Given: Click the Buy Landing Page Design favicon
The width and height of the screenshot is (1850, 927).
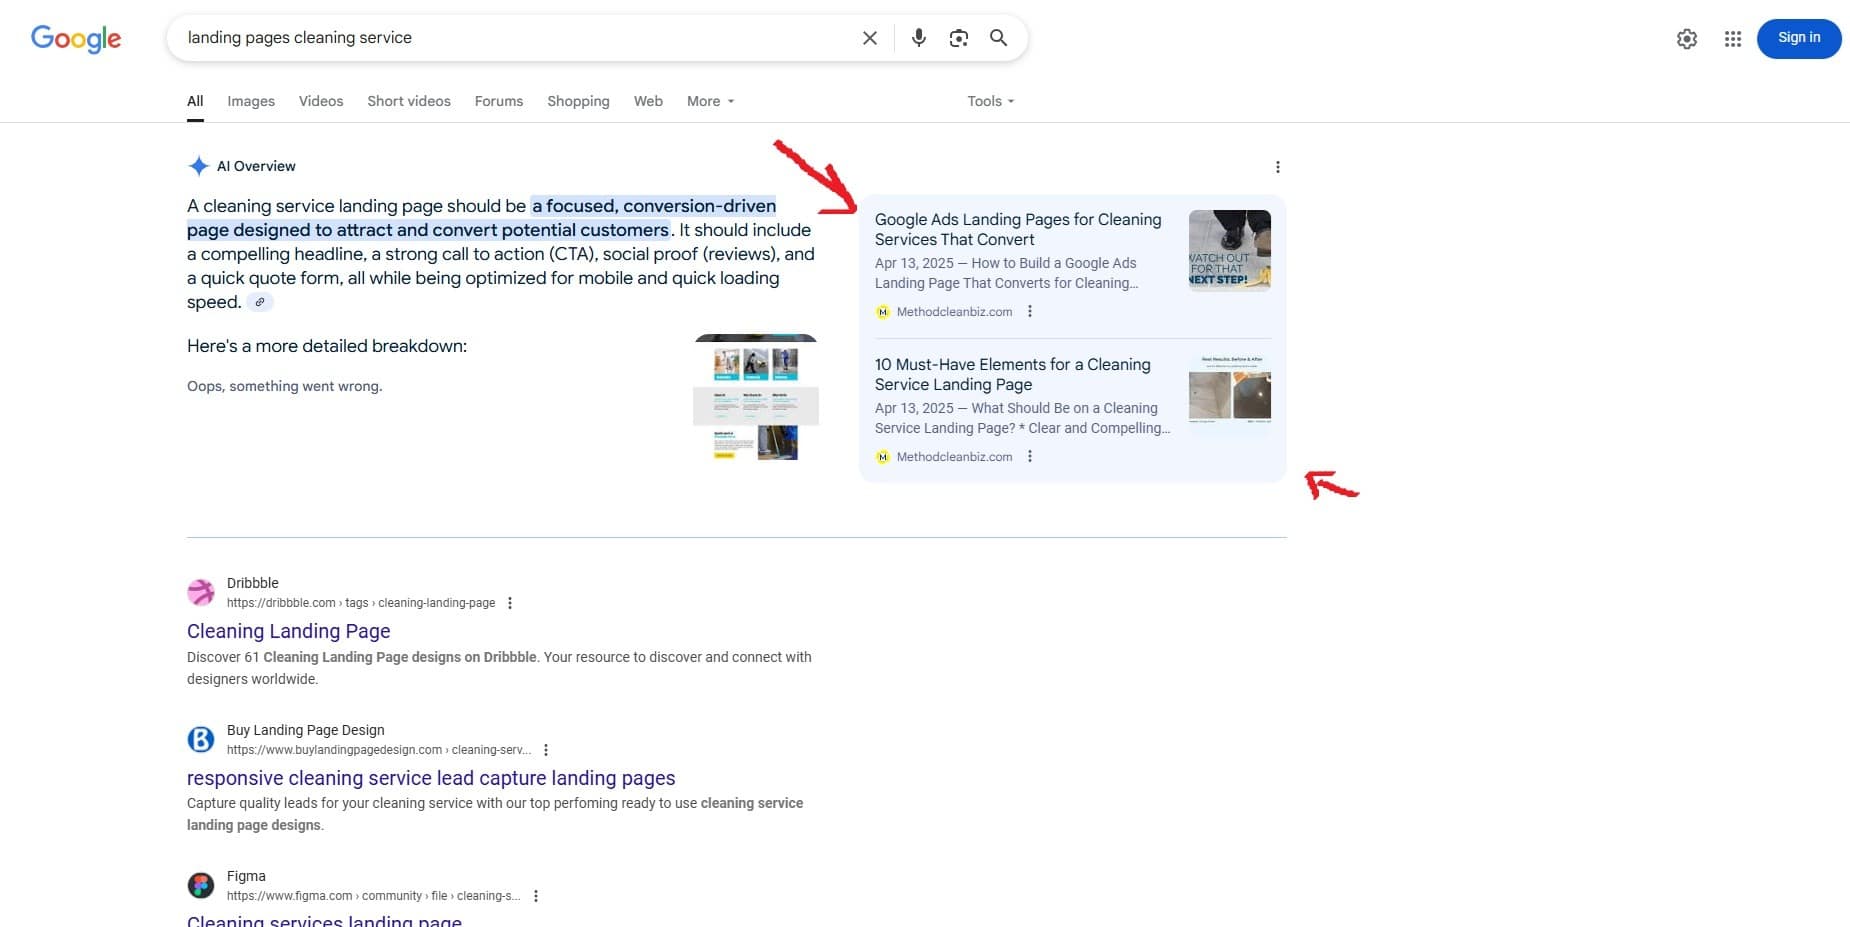Looking at the screenshot, I should coord(201,739).
